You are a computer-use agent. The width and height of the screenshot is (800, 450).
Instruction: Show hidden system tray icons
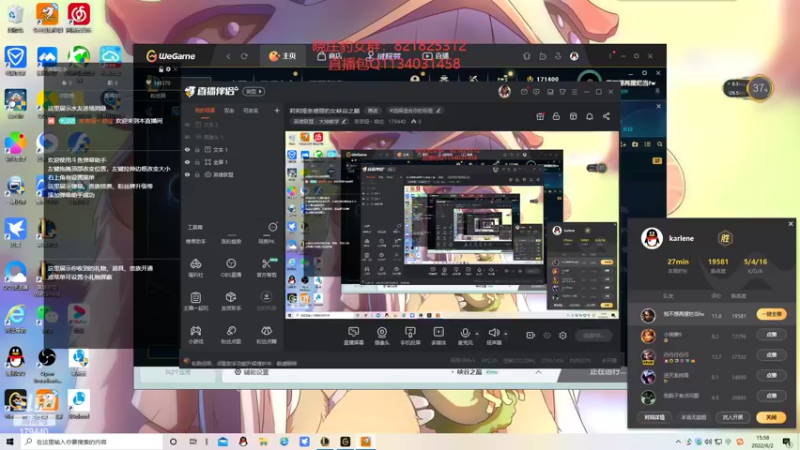[678, 442]
